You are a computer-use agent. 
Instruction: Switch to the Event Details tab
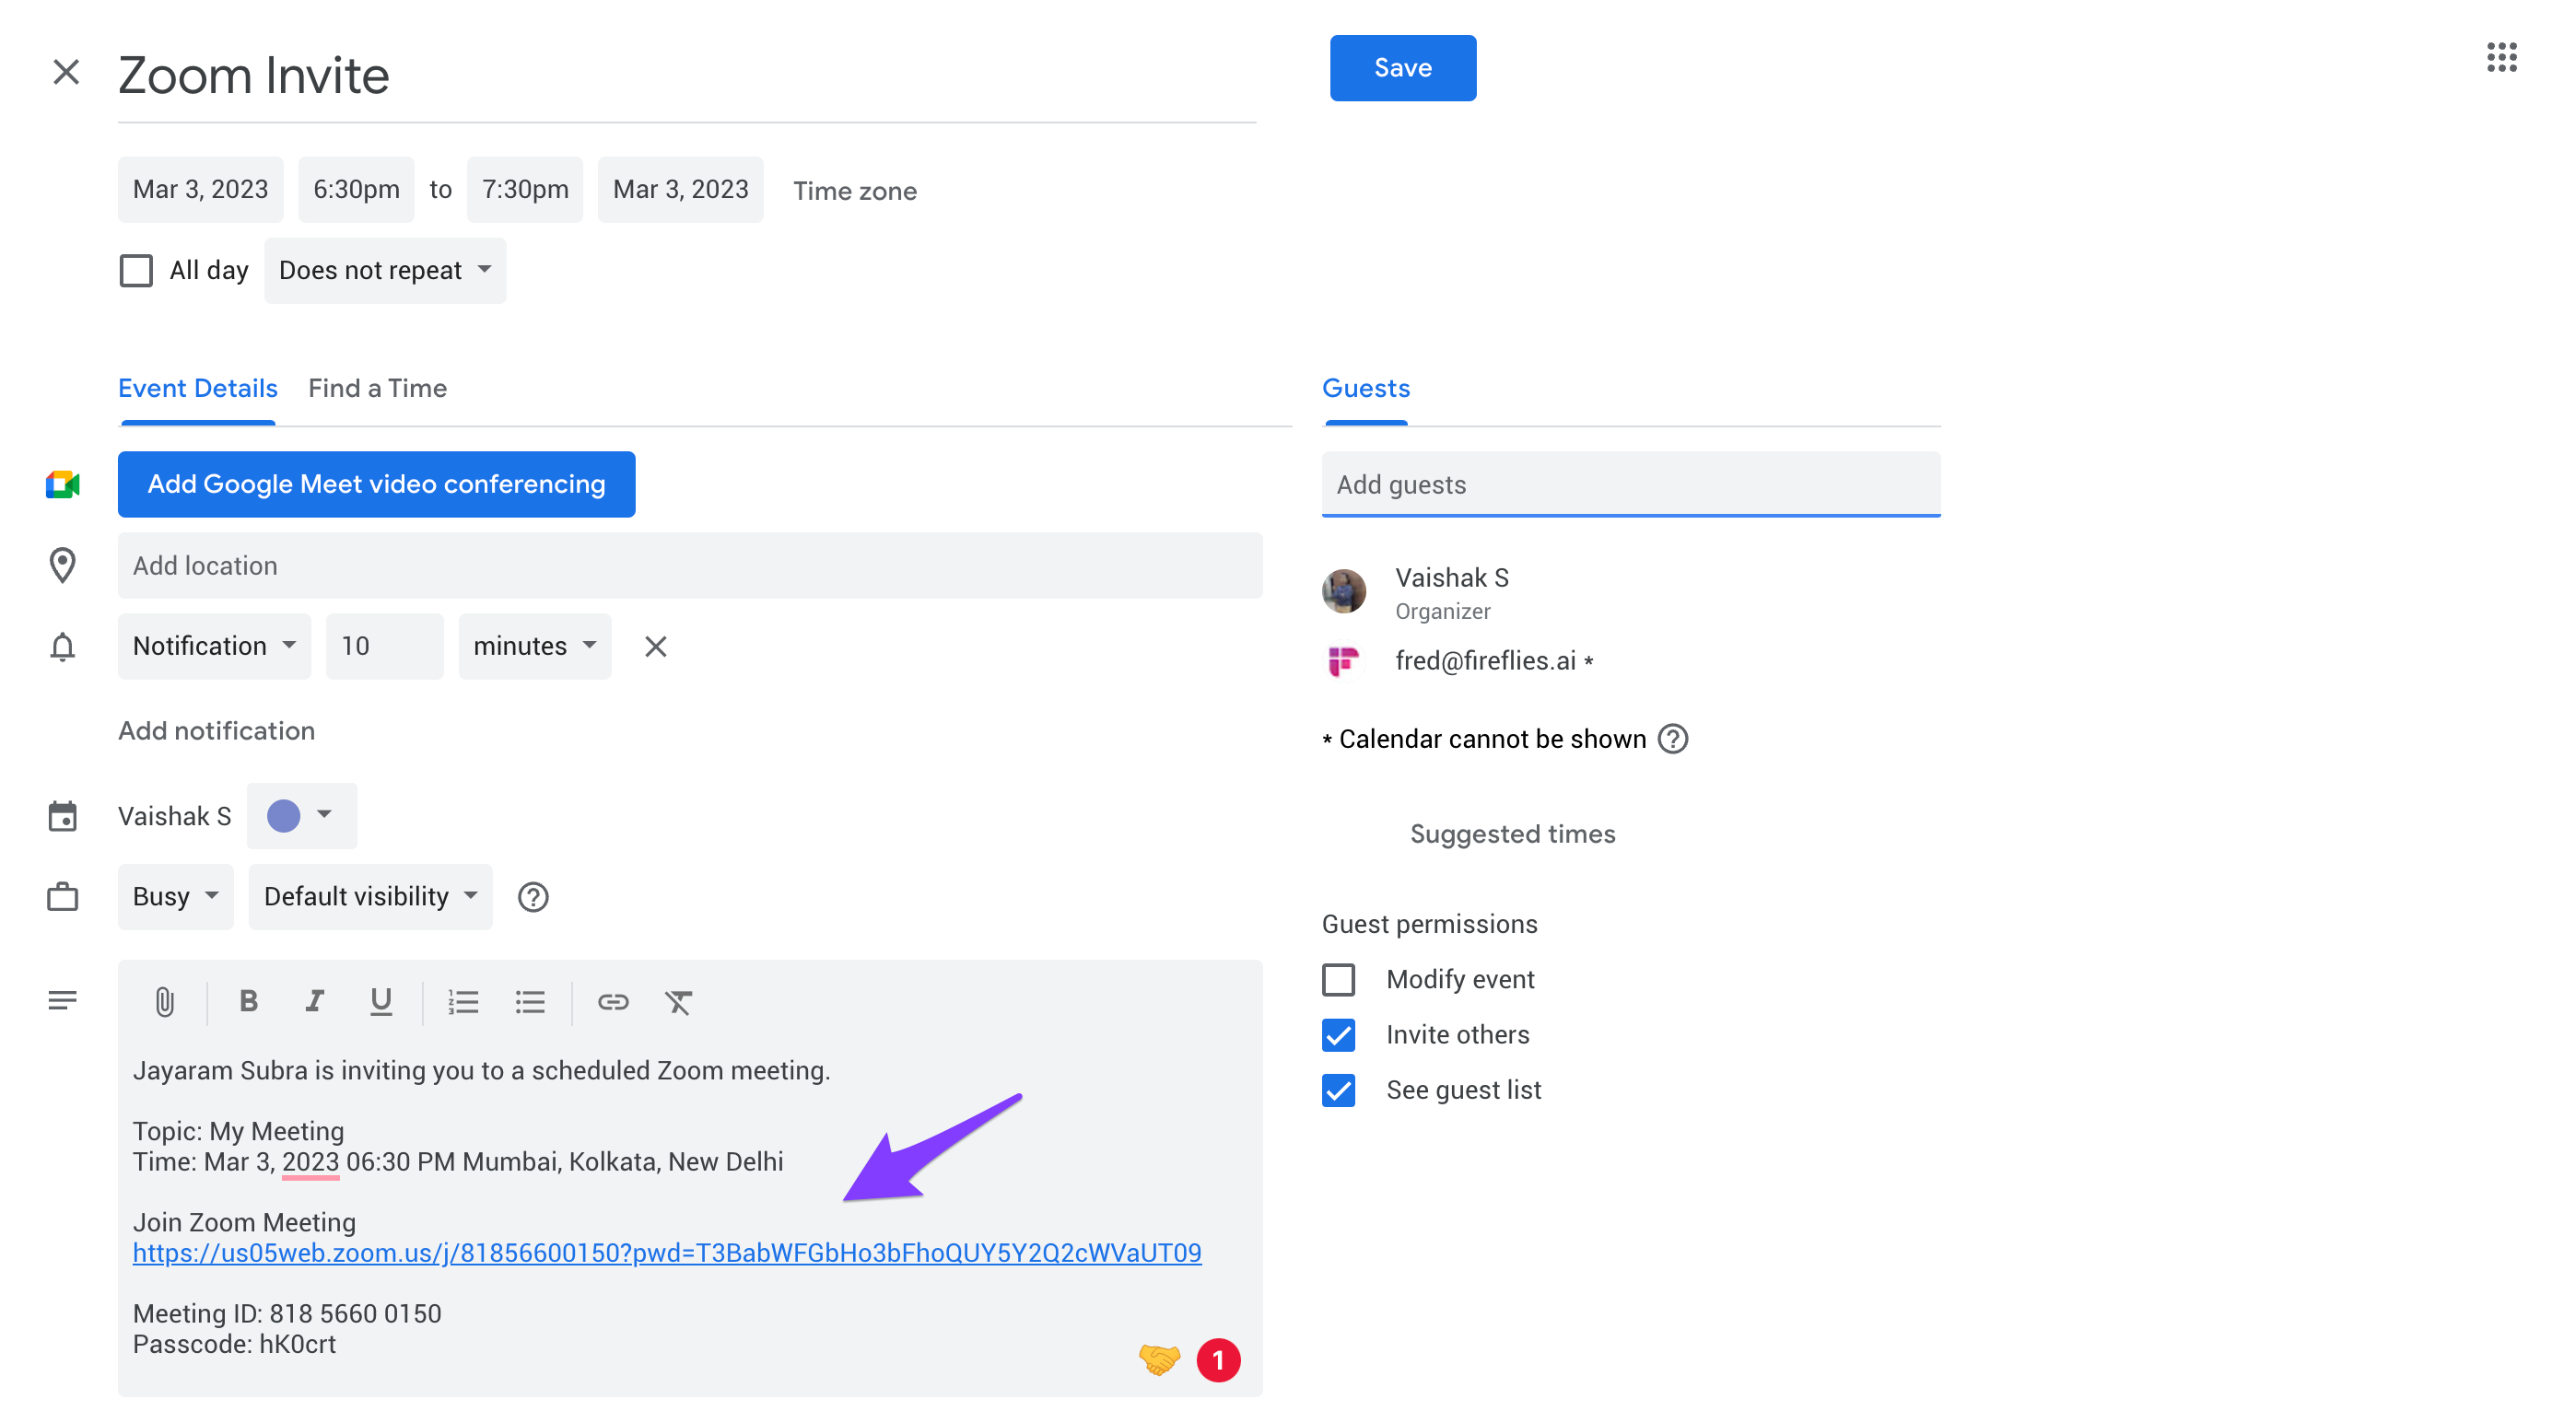(197, 389)
